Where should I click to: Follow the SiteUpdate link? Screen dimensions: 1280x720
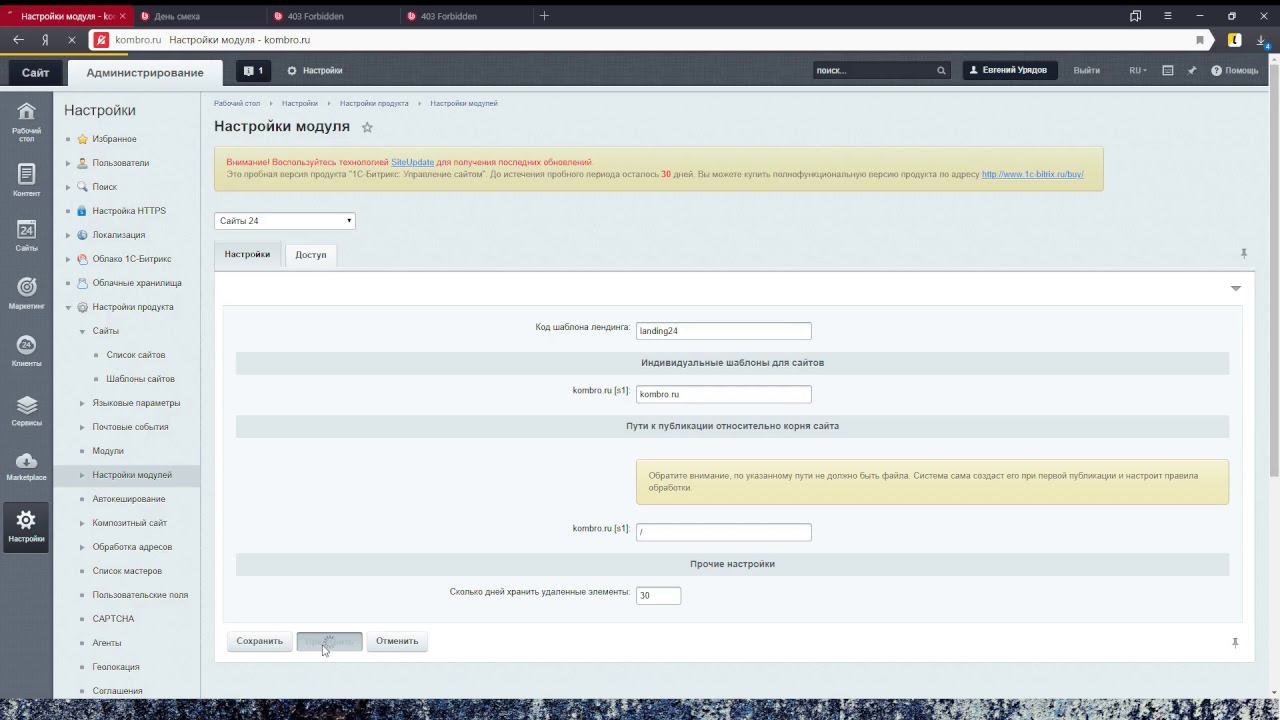[412, 162]
